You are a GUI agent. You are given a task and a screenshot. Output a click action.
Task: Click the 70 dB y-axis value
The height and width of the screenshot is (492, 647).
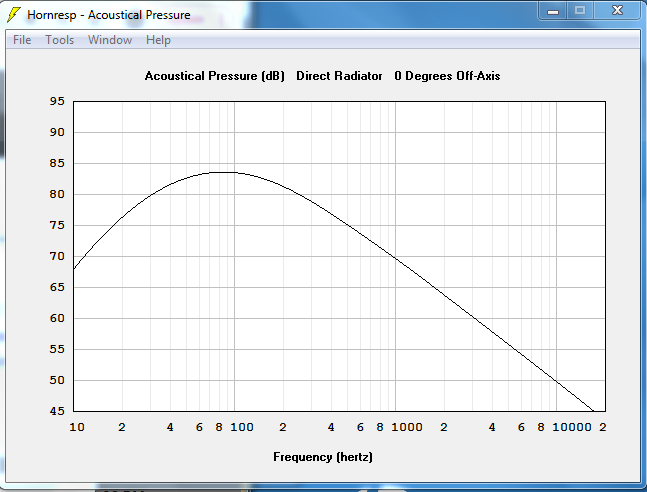click(x=57, y=256)
